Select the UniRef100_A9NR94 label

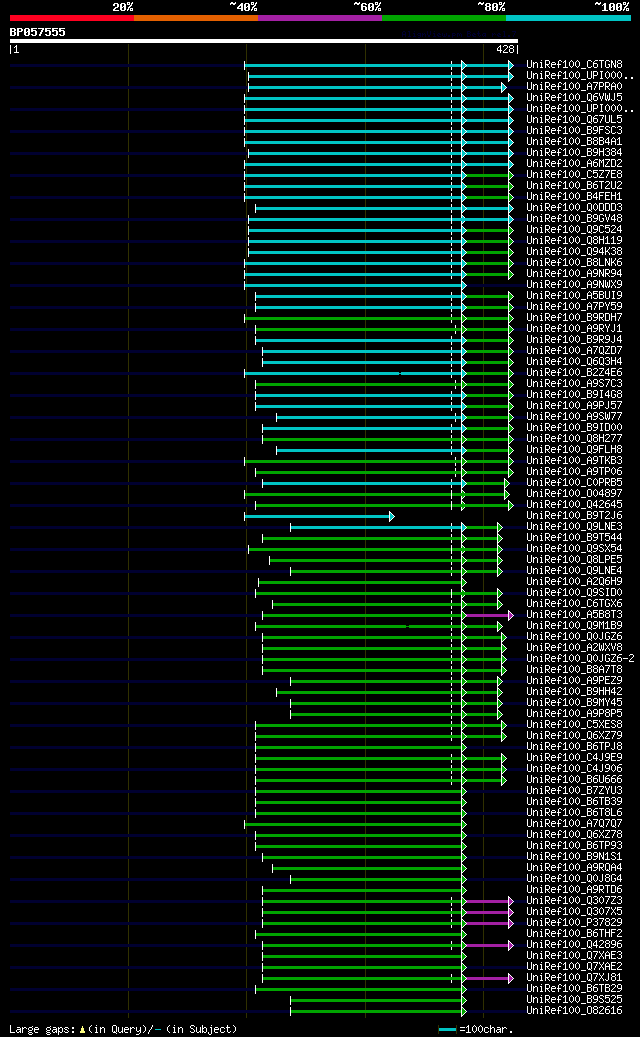click(574, 273)
